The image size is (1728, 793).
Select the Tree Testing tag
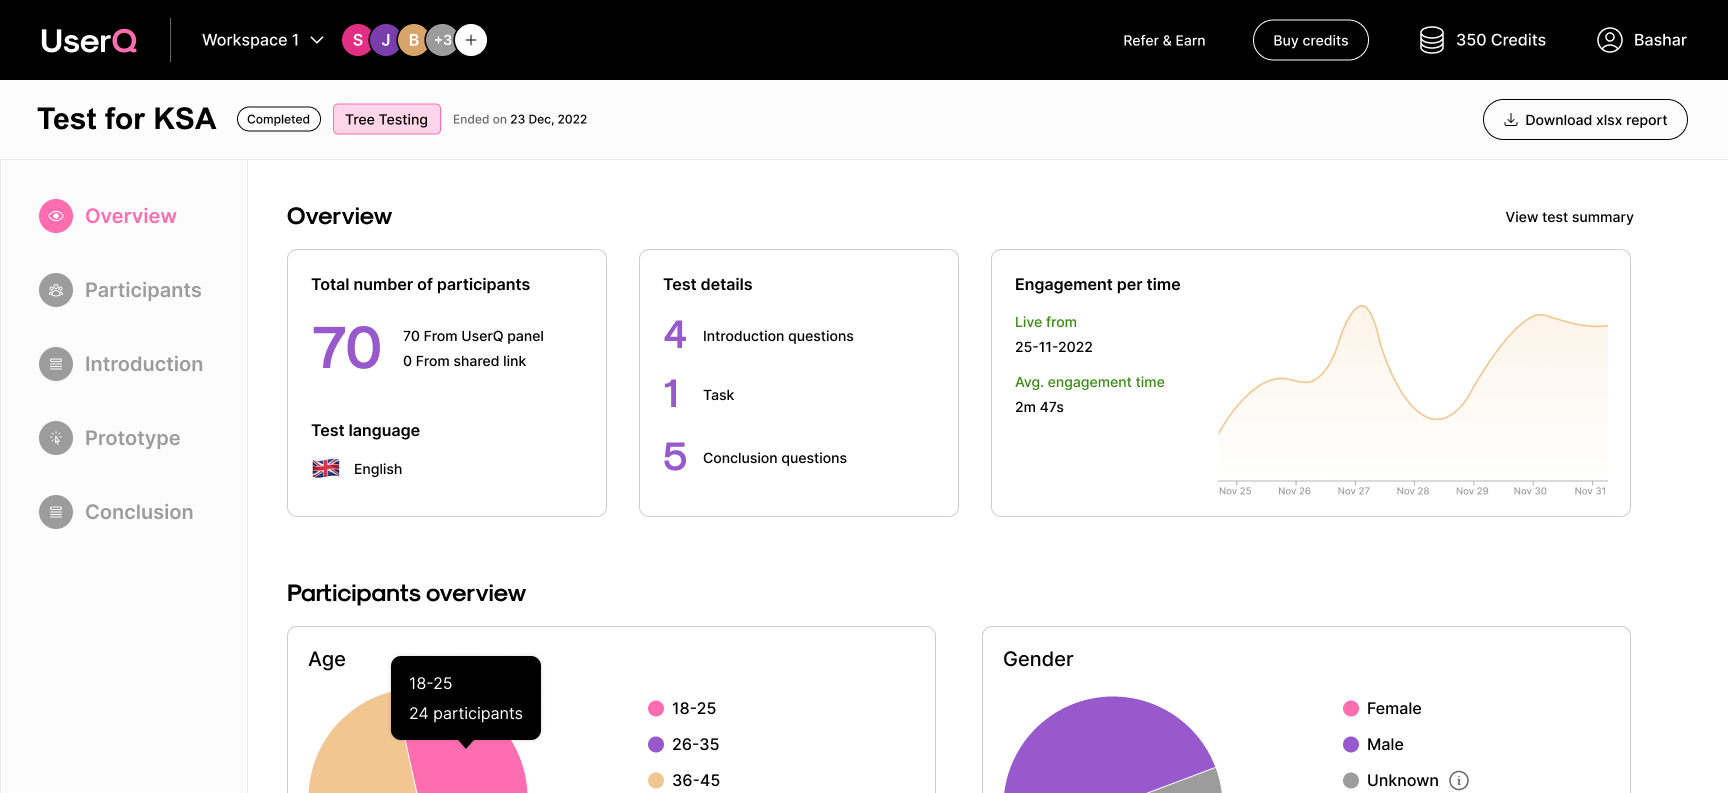click(386, 119)
